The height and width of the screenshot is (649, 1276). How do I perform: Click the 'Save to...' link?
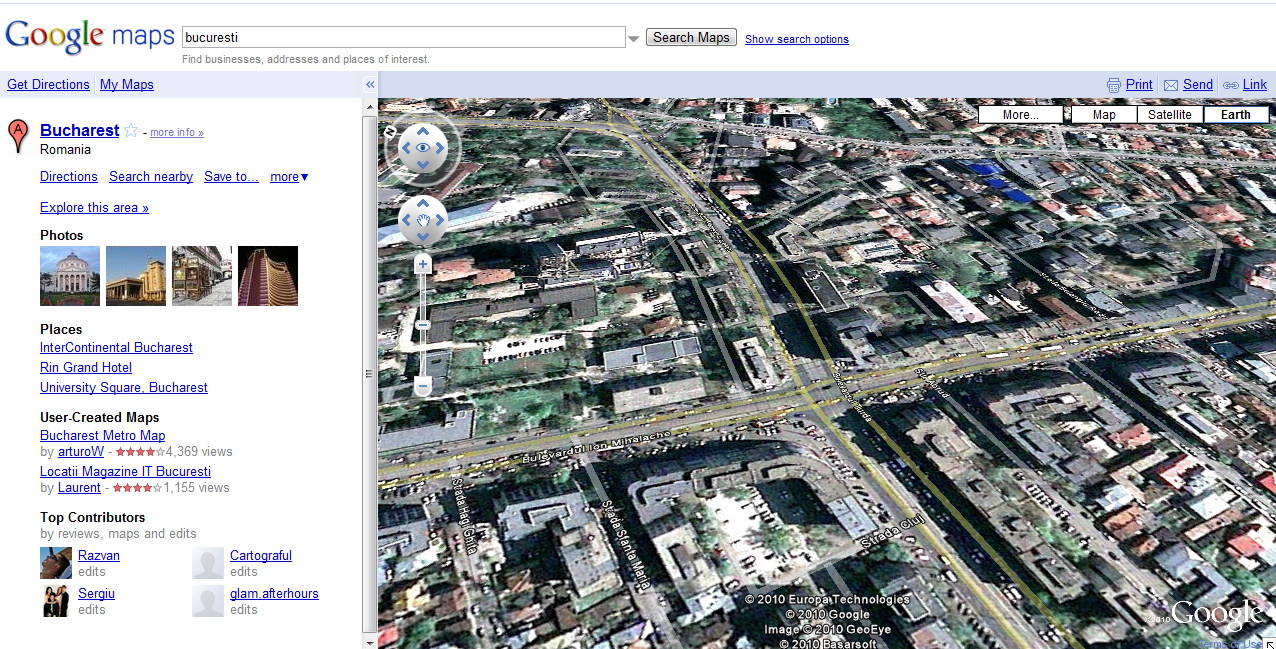click(x=231, y=177)
